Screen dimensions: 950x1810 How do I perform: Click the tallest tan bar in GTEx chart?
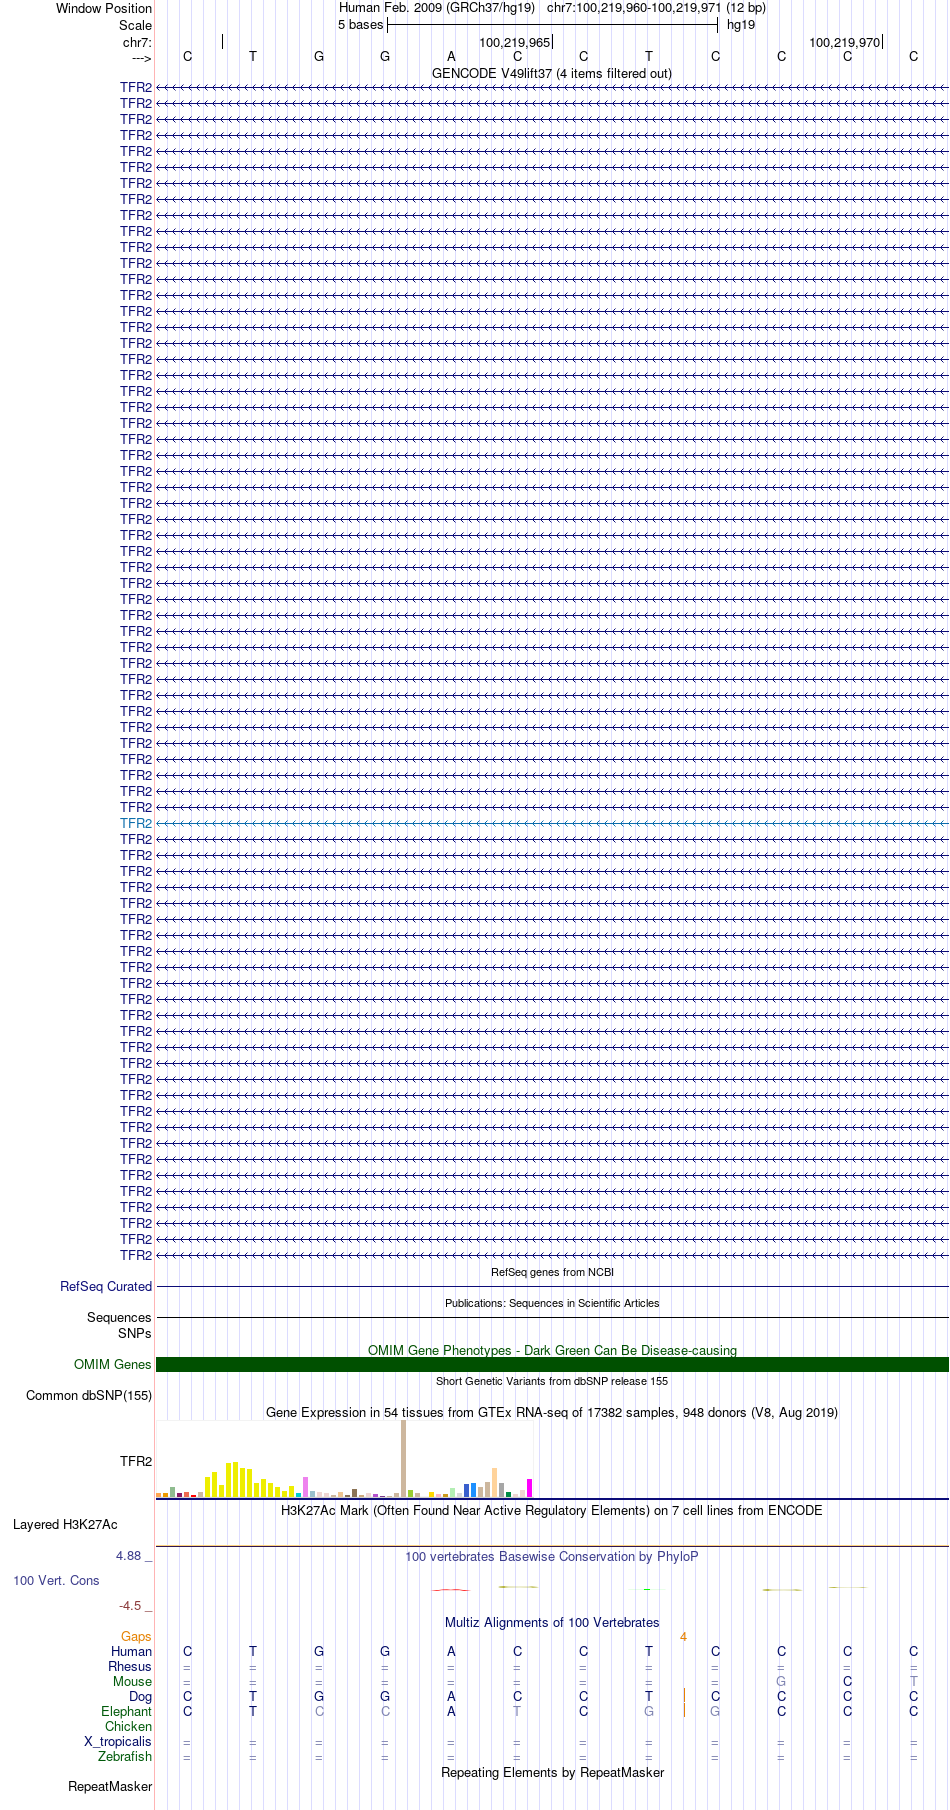pyautogui.click(x=404, y=1459)
